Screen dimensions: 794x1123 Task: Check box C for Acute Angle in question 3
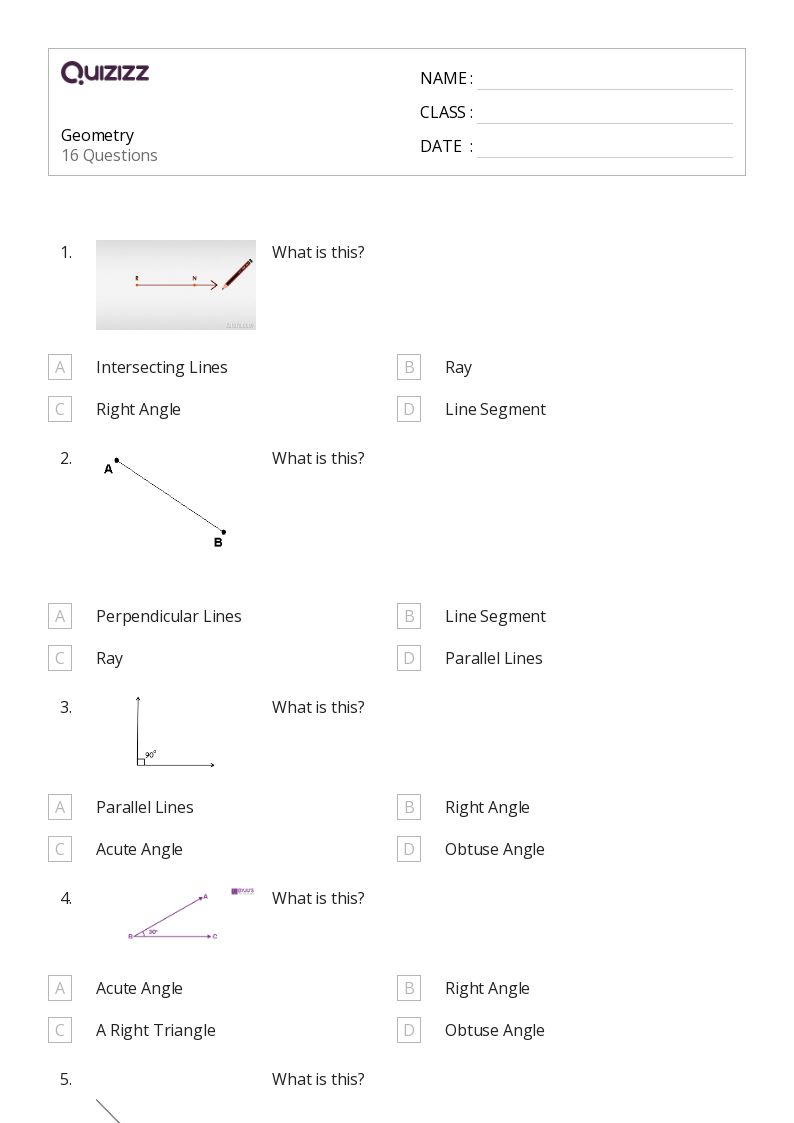pyautogui.click(x=60, y=849)
